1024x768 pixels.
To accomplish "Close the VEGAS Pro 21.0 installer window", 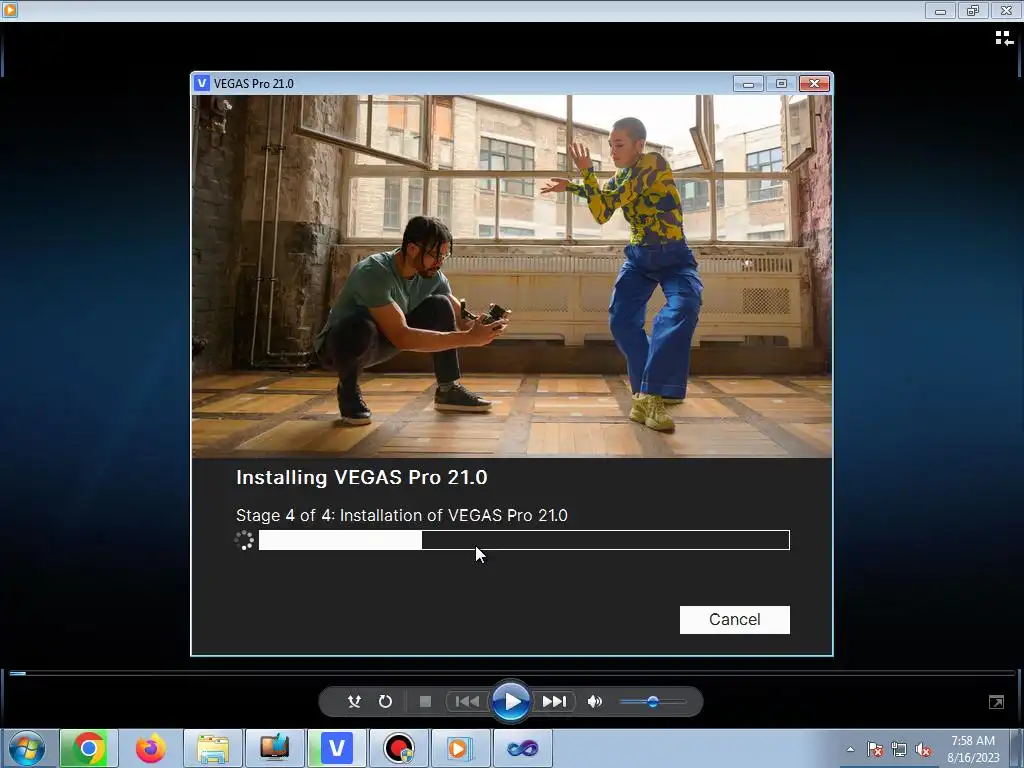I will (814, 84).
